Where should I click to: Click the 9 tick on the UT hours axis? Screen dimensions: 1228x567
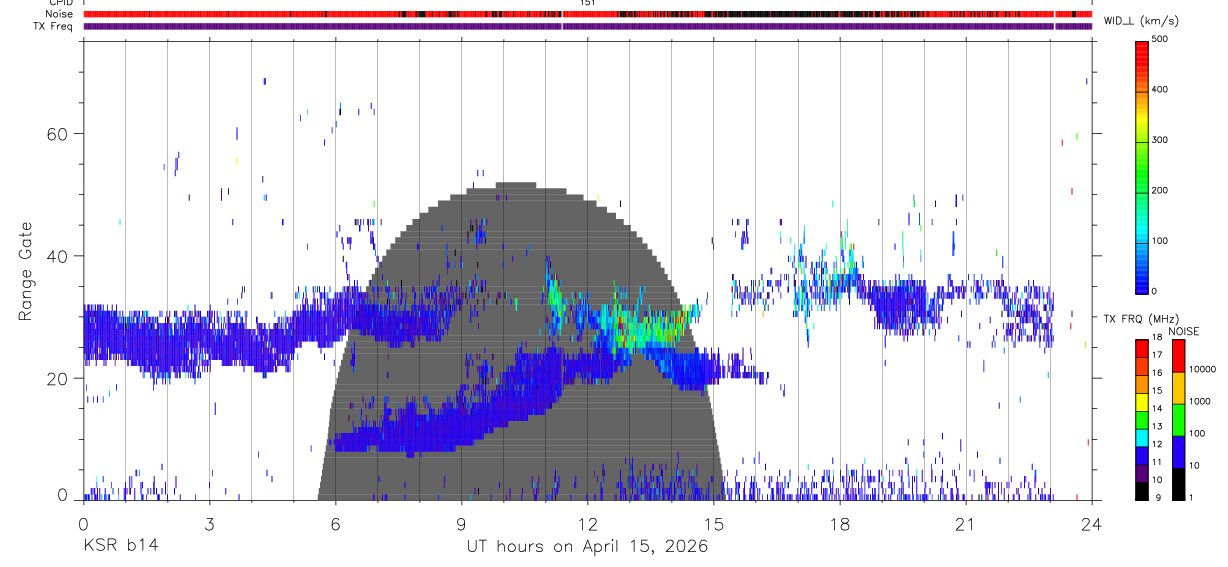pos(461,524)
